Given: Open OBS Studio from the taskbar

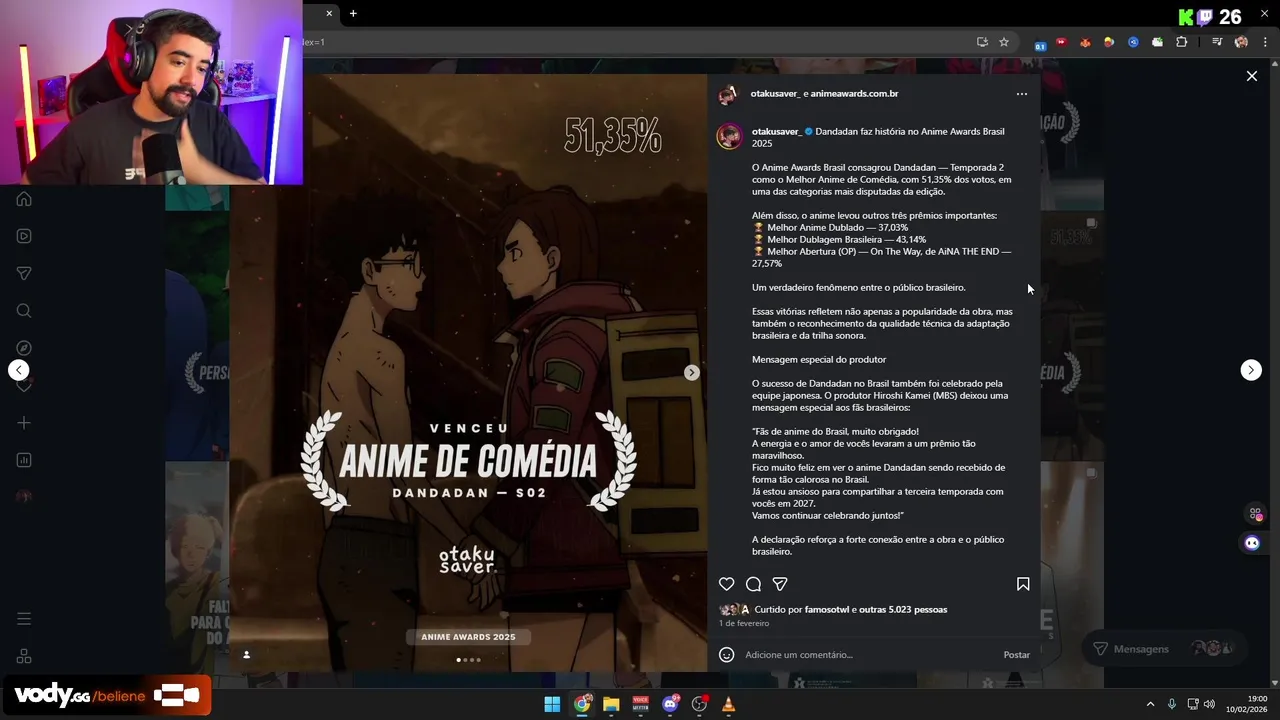Looking at the screenshot, I should click(x=699, y=704).
